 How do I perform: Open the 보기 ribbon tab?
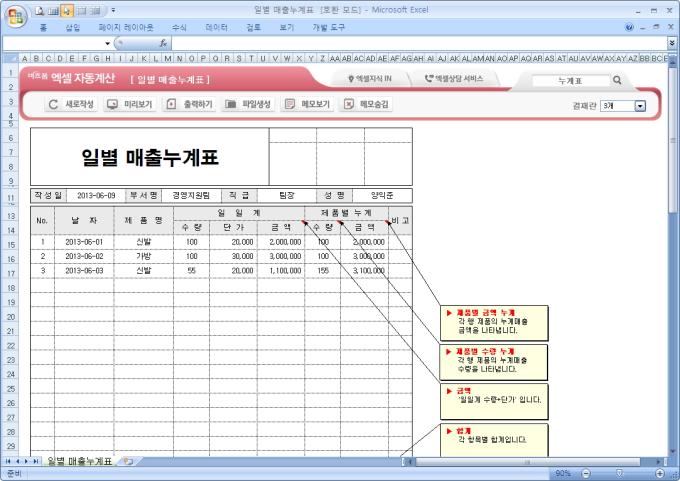point(286,27)
